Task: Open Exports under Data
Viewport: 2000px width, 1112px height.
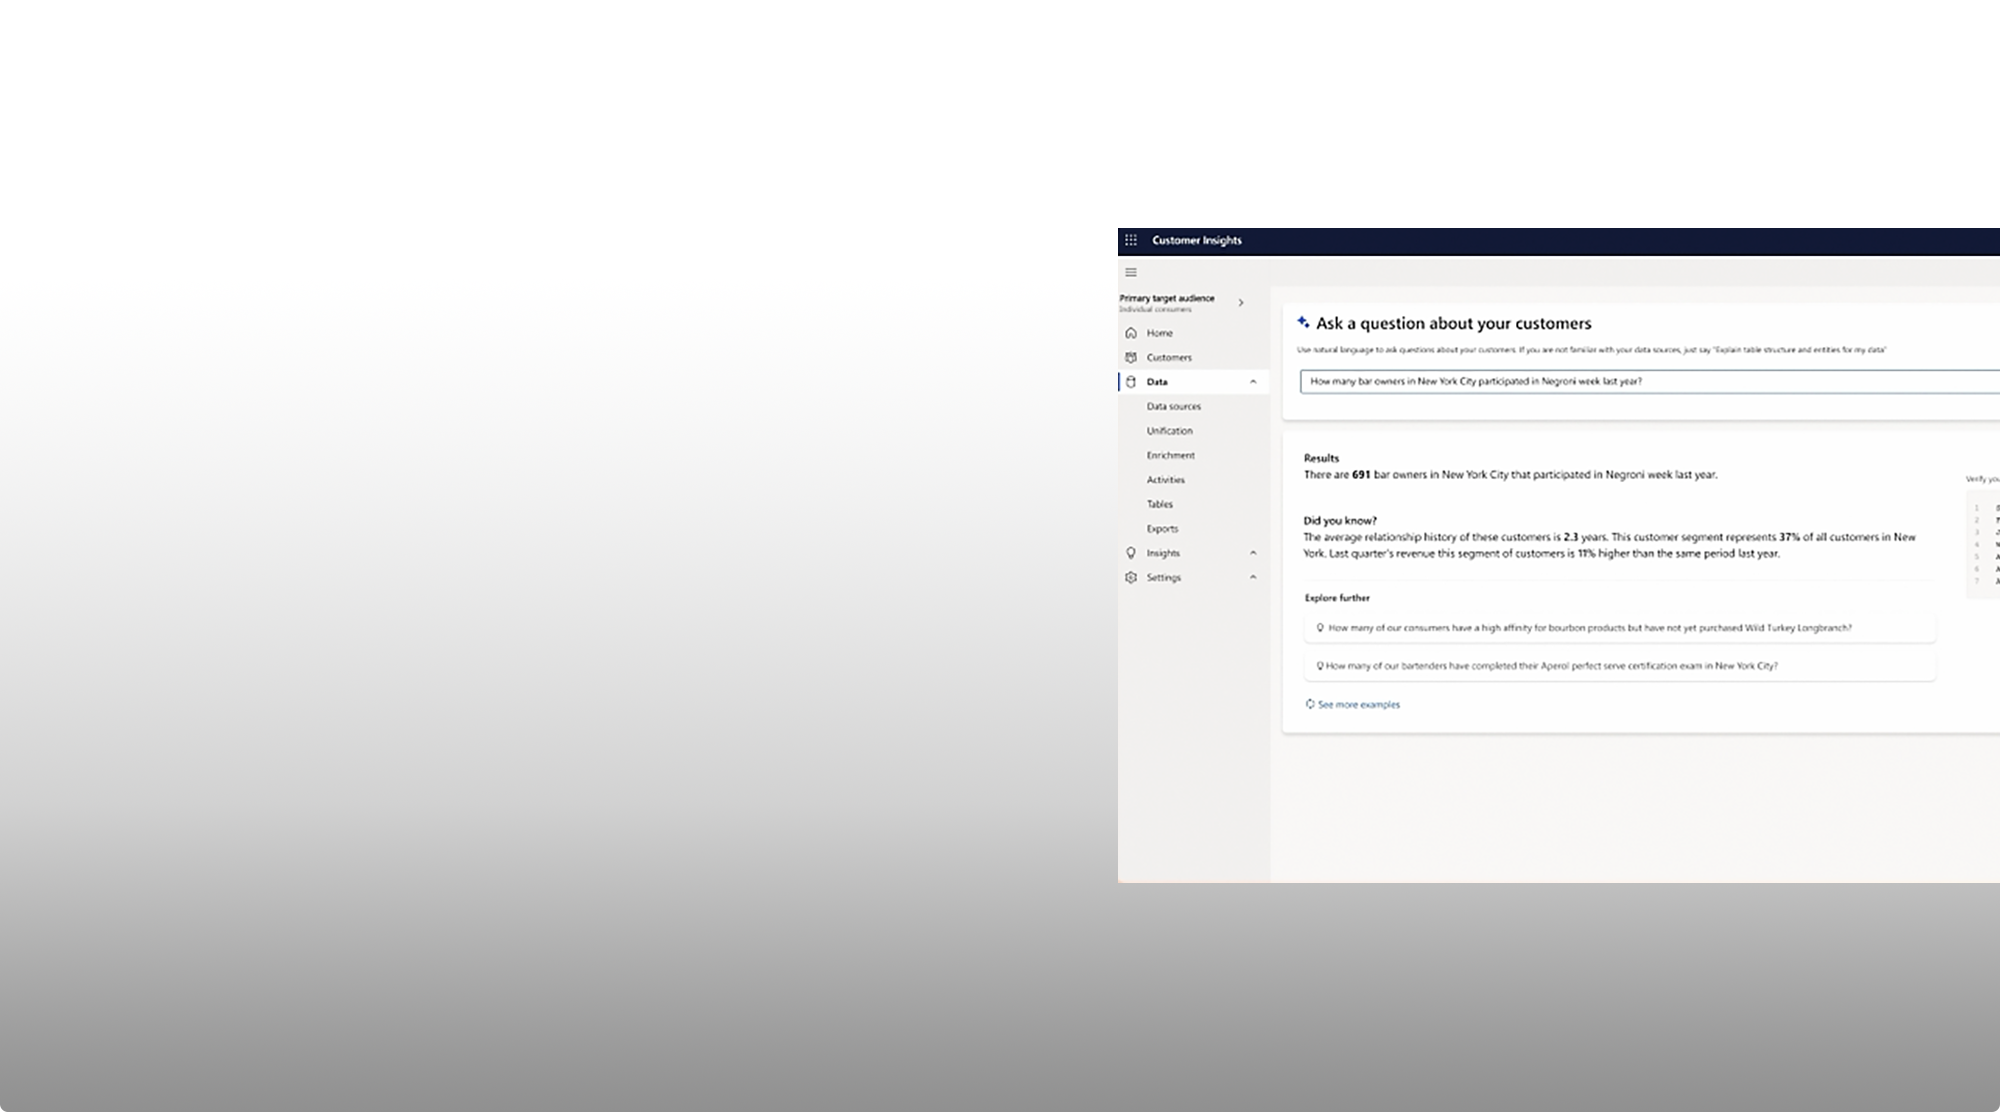Action: [1162, 529]
